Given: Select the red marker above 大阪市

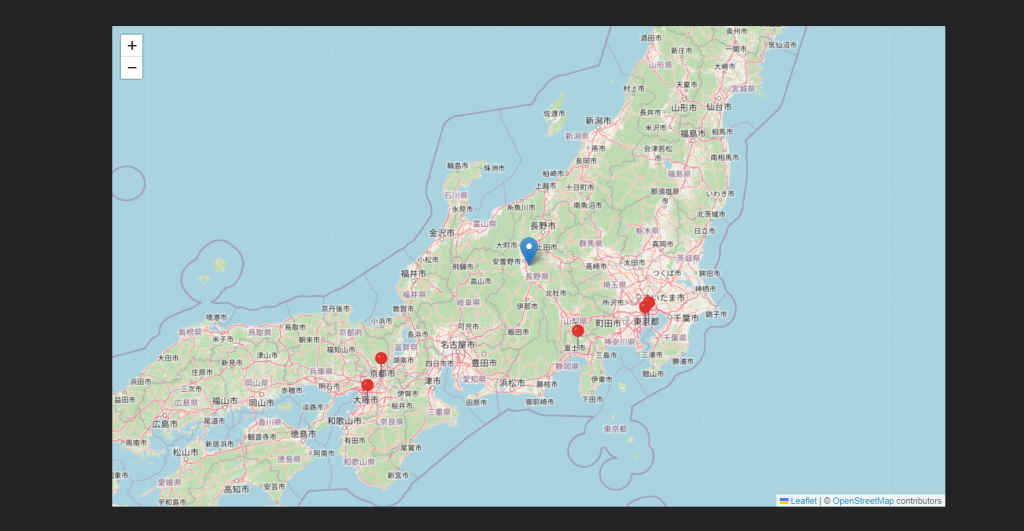Looking at the screenshot, I should click(368, 385).
